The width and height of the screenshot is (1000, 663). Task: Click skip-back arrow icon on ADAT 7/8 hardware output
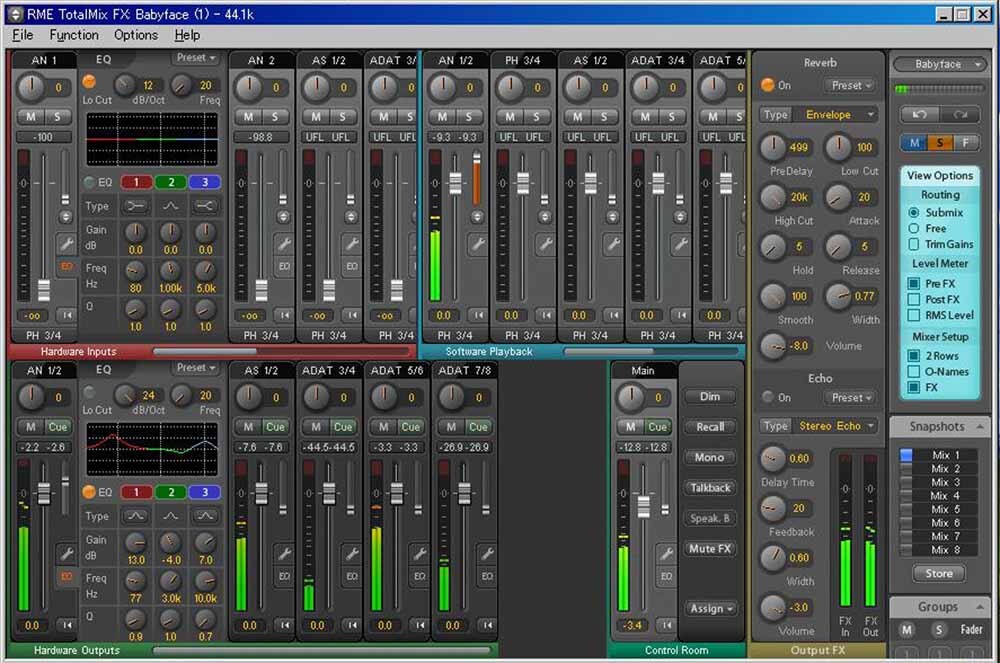[487, 625]
